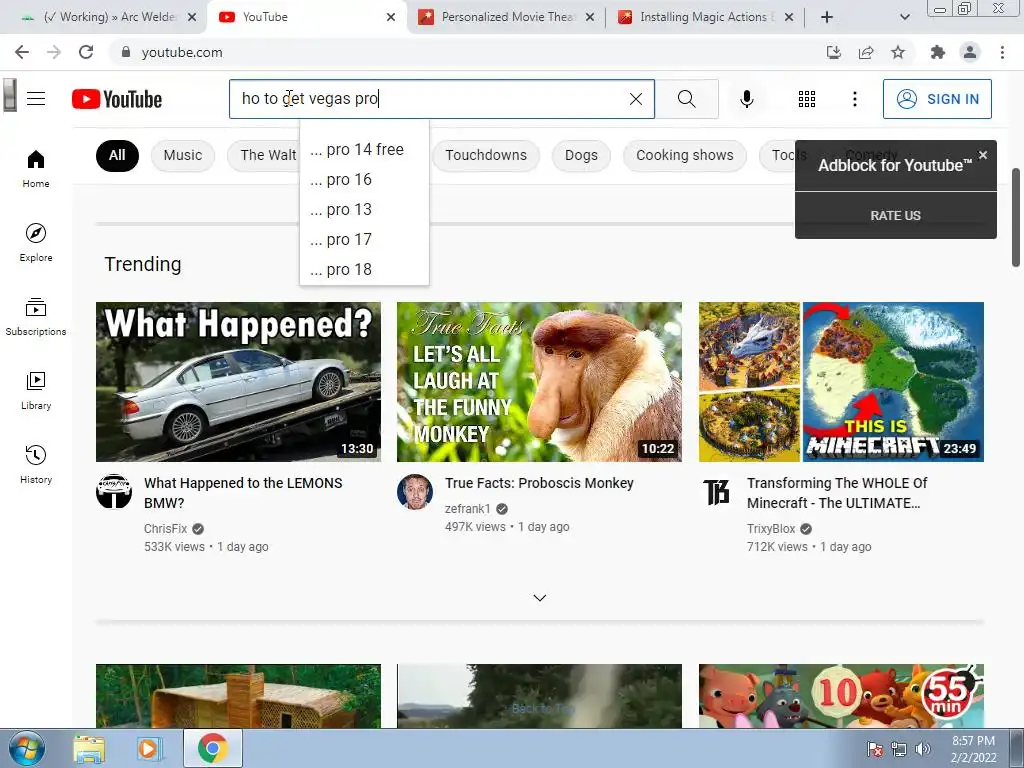Click the volume speaker tray icon
Viewport: 1024px width, 768px height.
(922, 749)
